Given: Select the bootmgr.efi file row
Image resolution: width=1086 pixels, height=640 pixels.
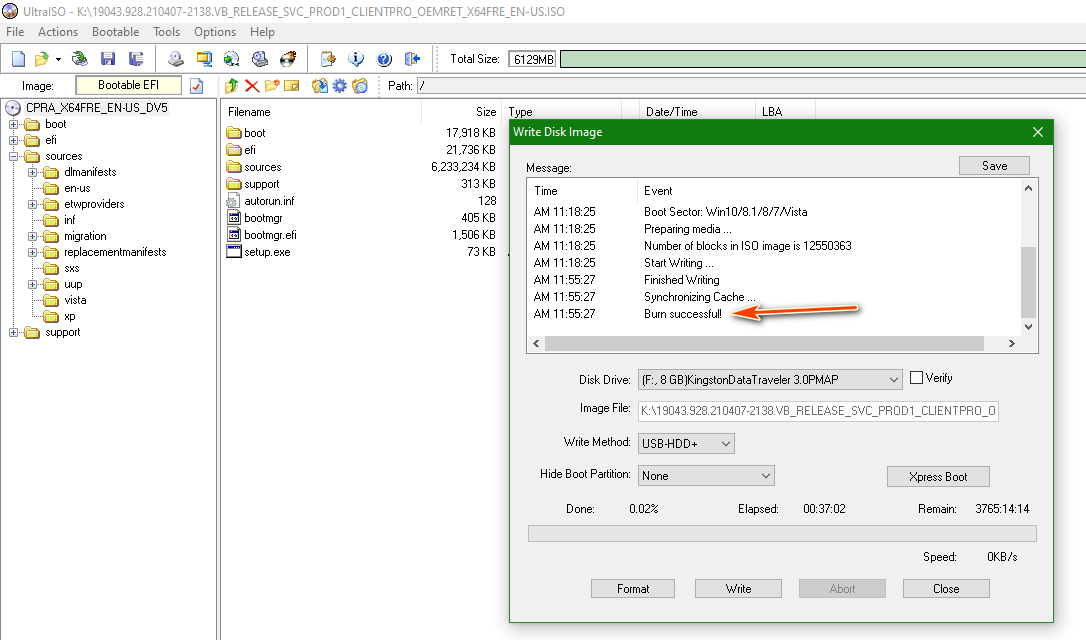Looking at the screenshot, I should click(361, 235).
